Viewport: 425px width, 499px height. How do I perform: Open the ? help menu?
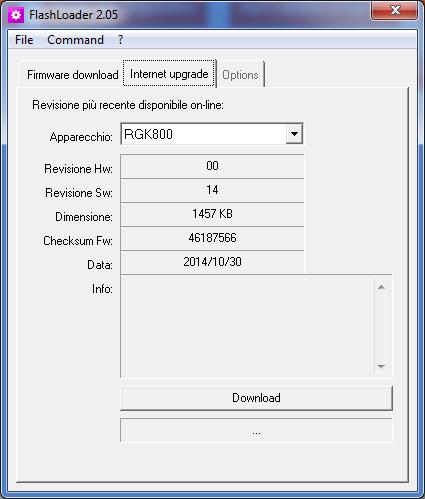point(120,40)
